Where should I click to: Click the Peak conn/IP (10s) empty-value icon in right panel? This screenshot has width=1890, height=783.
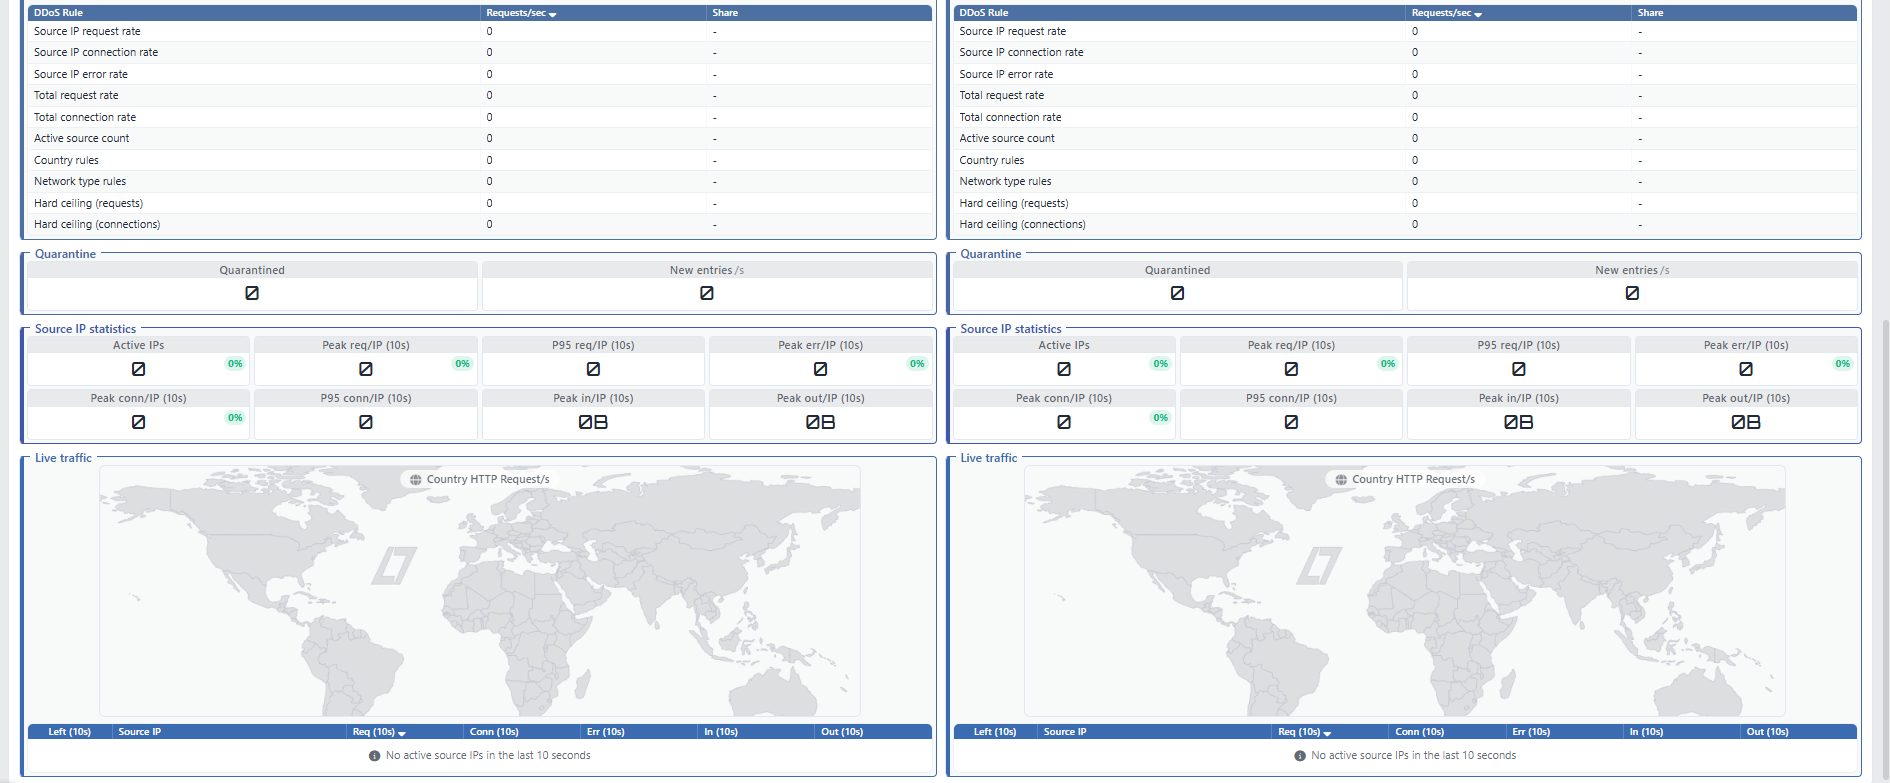[1064, 422]
